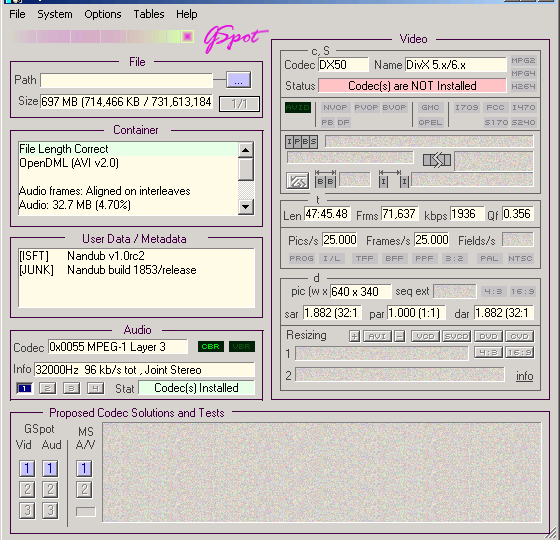The width and height of the screenshot is (560, 540).
Task: Click MS A/V solution button 2
Action: tap(84, 489)
